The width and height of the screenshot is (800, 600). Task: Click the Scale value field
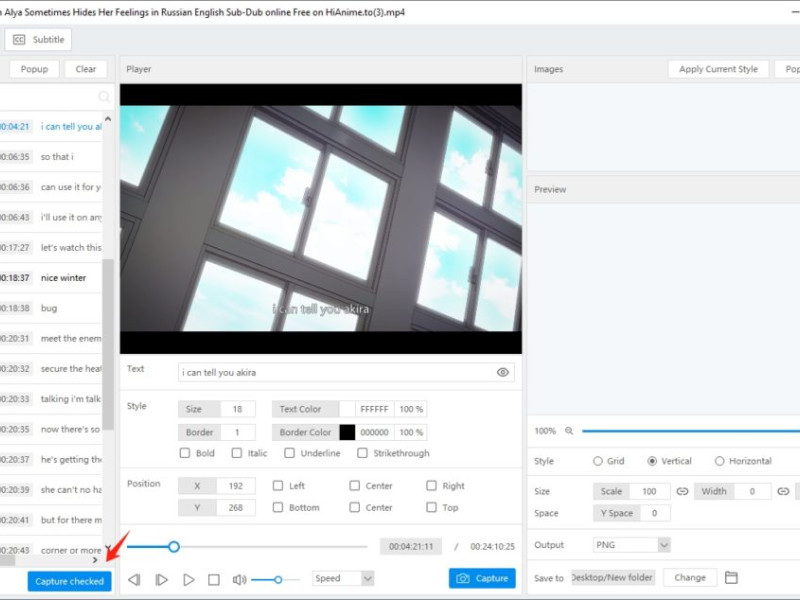coord(649,491)
